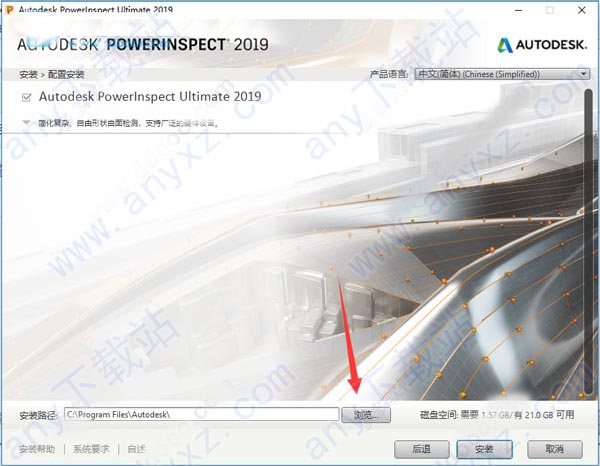Screen dimensions: 600x466
Task: Toggle the Autodesk PowerInspect Ultimate 2019 checkbox
Action: point(26,98)
